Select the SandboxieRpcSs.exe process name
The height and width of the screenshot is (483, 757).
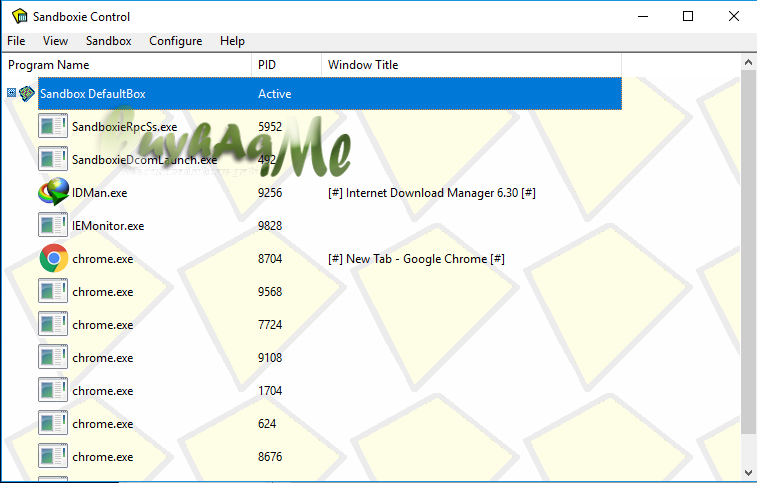click(x=125, y=127)
